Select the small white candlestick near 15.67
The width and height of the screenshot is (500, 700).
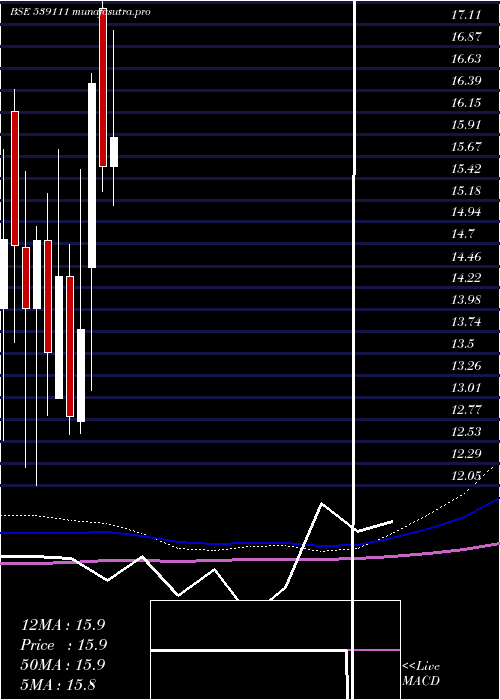pos(114,152)
